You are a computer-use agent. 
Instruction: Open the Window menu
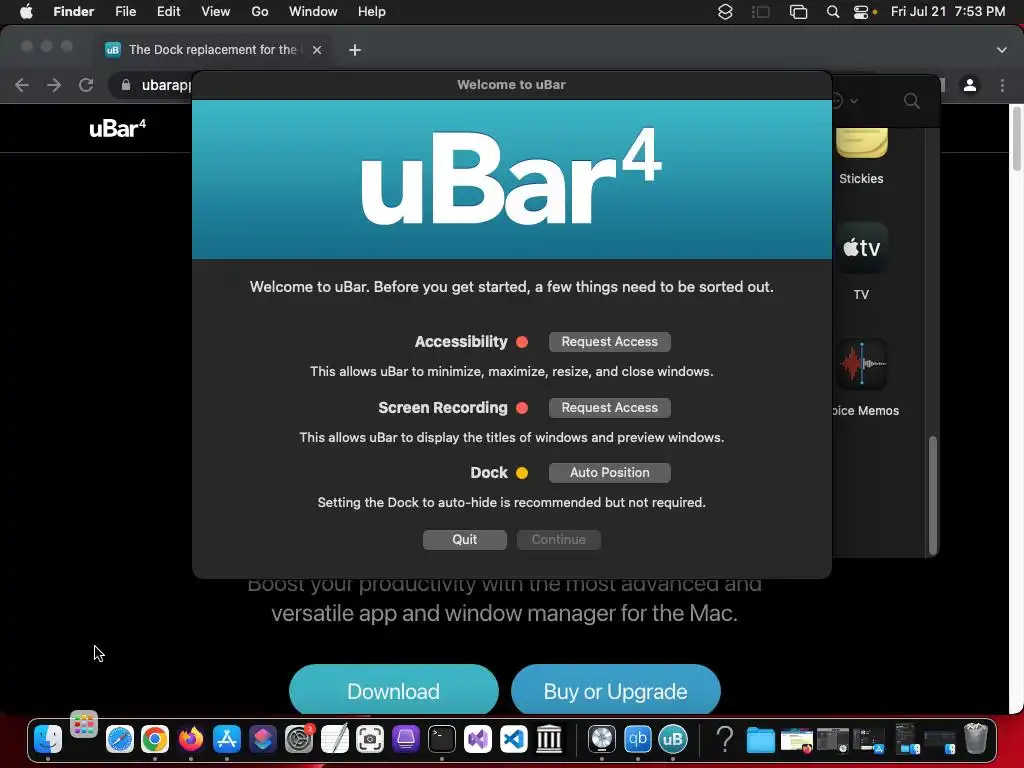pos(313,12)
